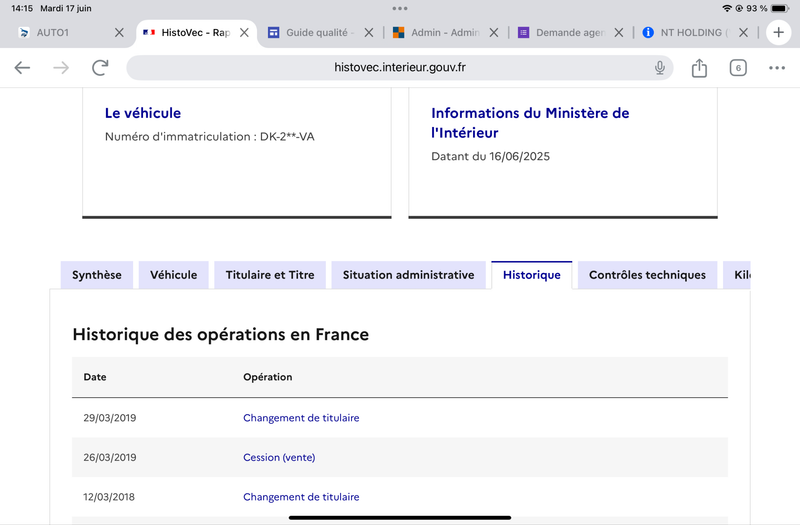Add a new browser tab
The height and width of the screenshot is (525, 800).
coord(778,33)
